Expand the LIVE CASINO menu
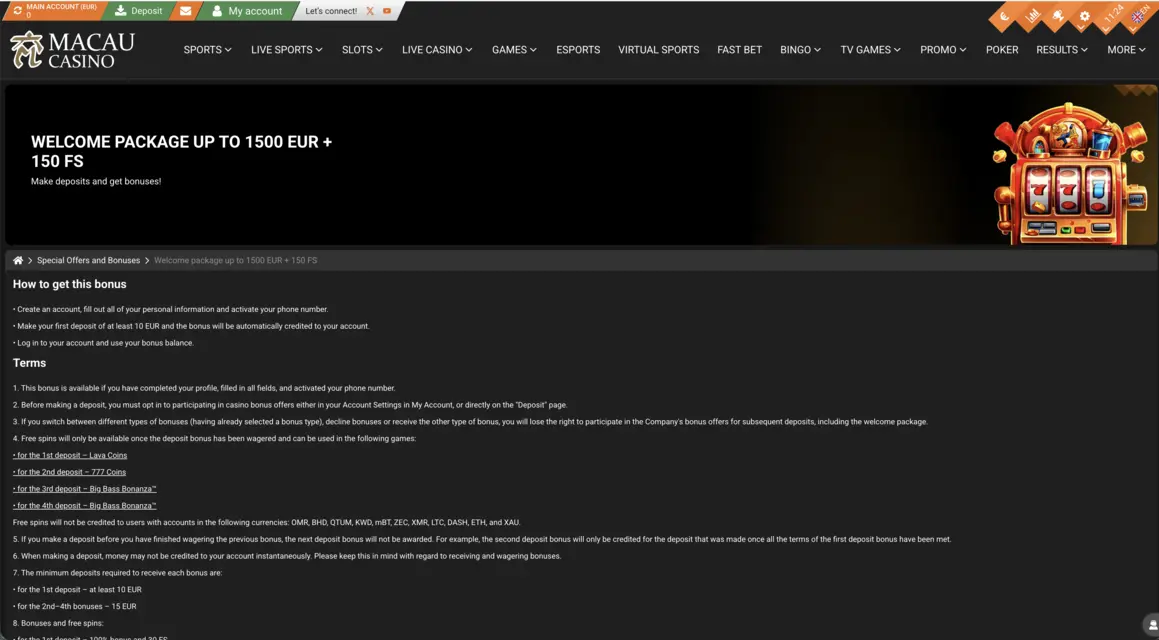The image size is (1159, 640). coord(437,50)
